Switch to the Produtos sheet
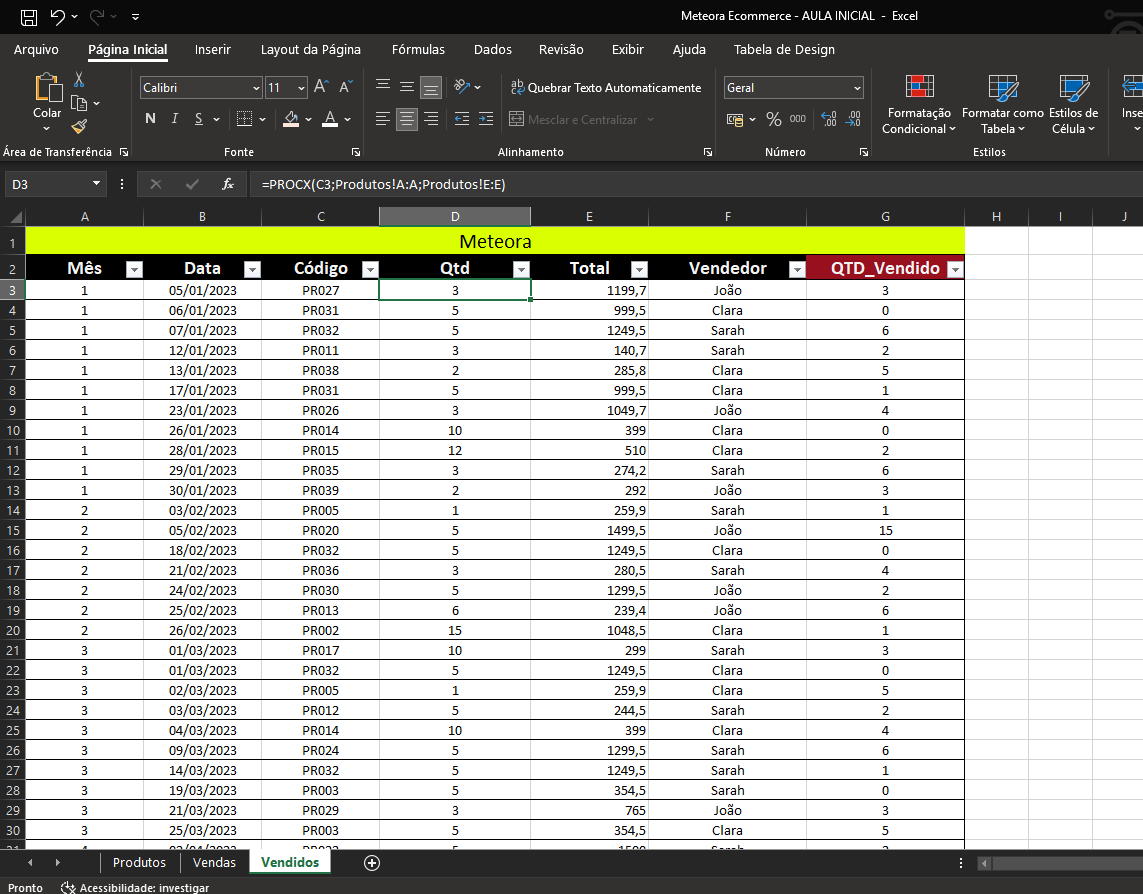 point(139,863)
